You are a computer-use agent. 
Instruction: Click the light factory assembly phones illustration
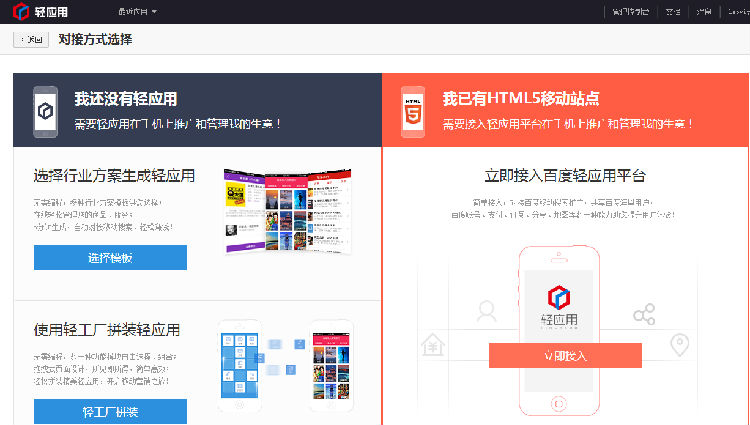[x=286, y=366]
